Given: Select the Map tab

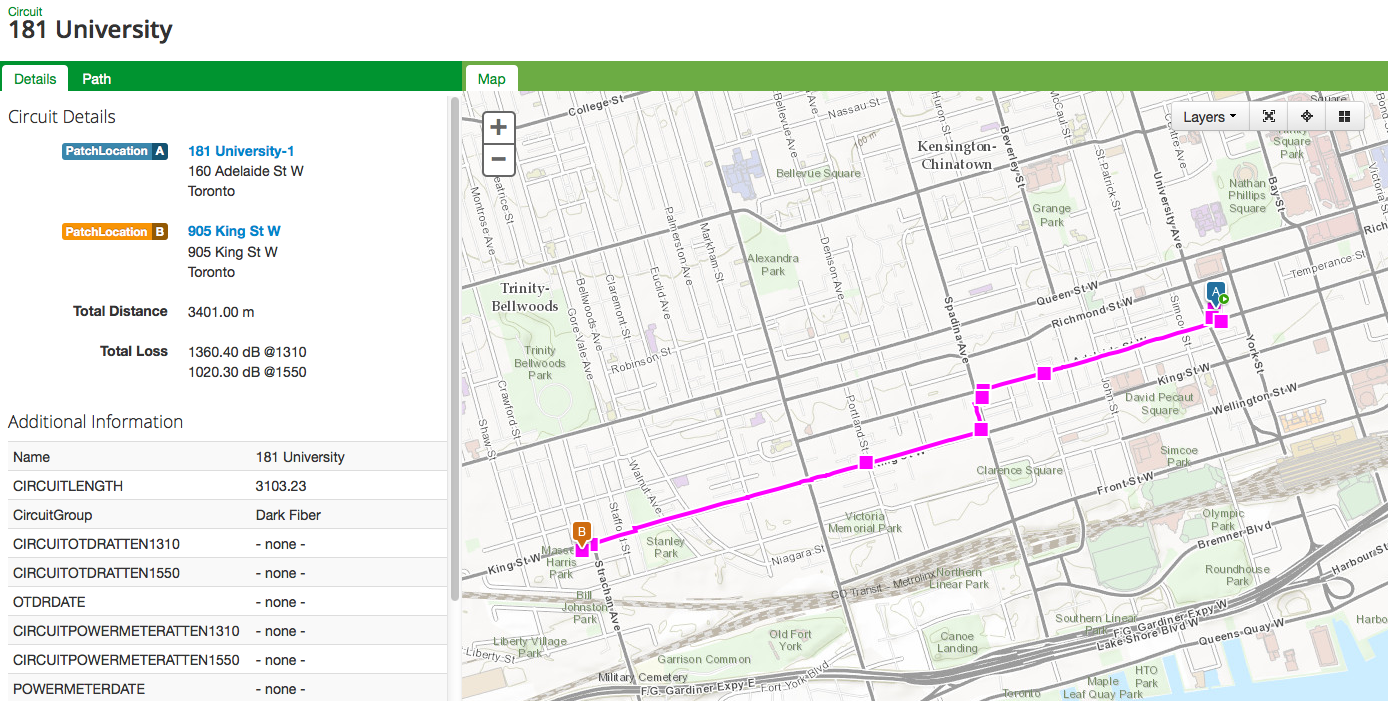Looking at the screenshot, I should pos(491,78).
